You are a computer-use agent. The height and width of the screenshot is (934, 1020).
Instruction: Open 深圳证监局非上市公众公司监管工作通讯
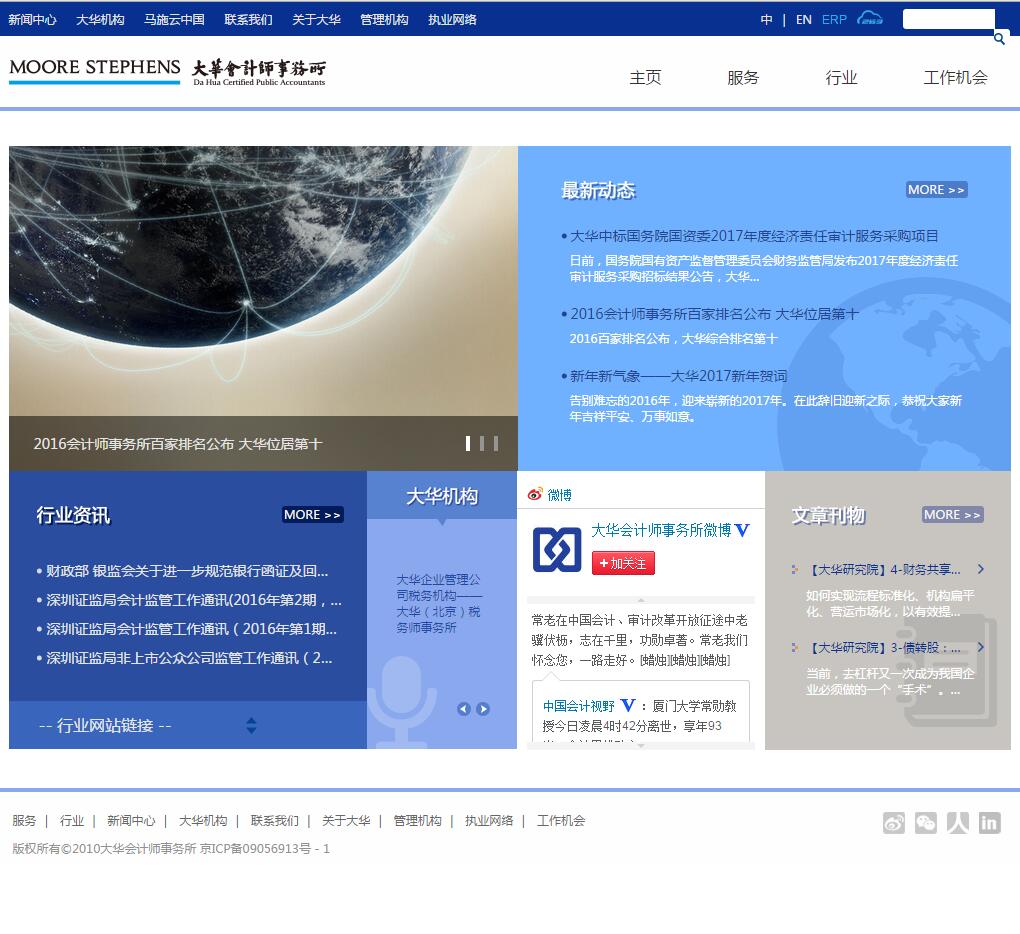pyautogui.click(x=189, y=658)
